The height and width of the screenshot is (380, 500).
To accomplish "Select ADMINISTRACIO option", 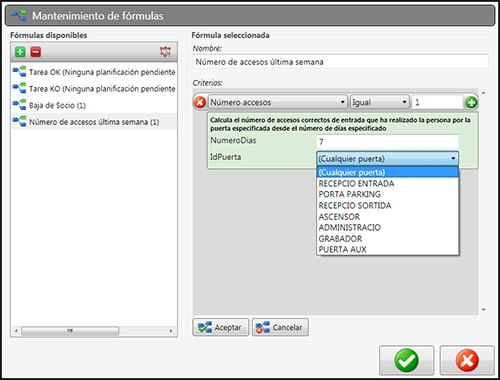I will (x=388, y=228).
